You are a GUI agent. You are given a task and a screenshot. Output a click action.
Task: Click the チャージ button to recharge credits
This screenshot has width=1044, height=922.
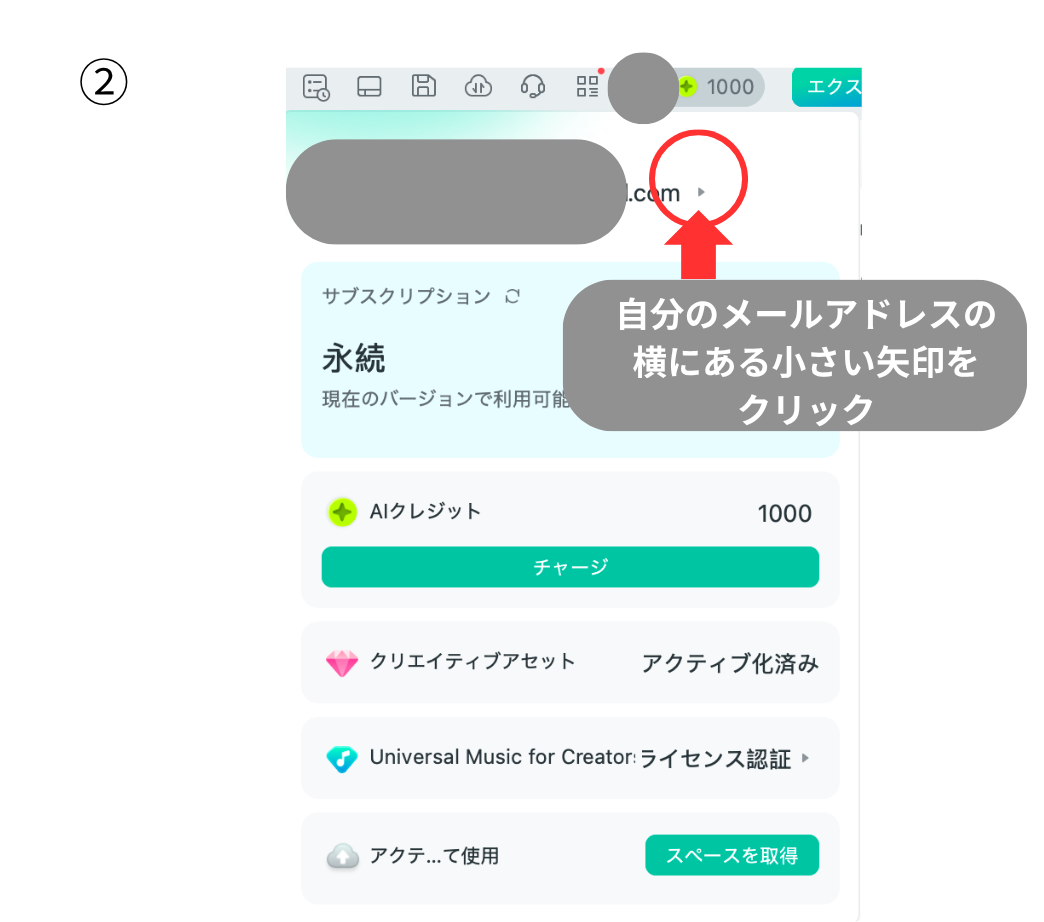pyautogui.click(x=570, y=567)
